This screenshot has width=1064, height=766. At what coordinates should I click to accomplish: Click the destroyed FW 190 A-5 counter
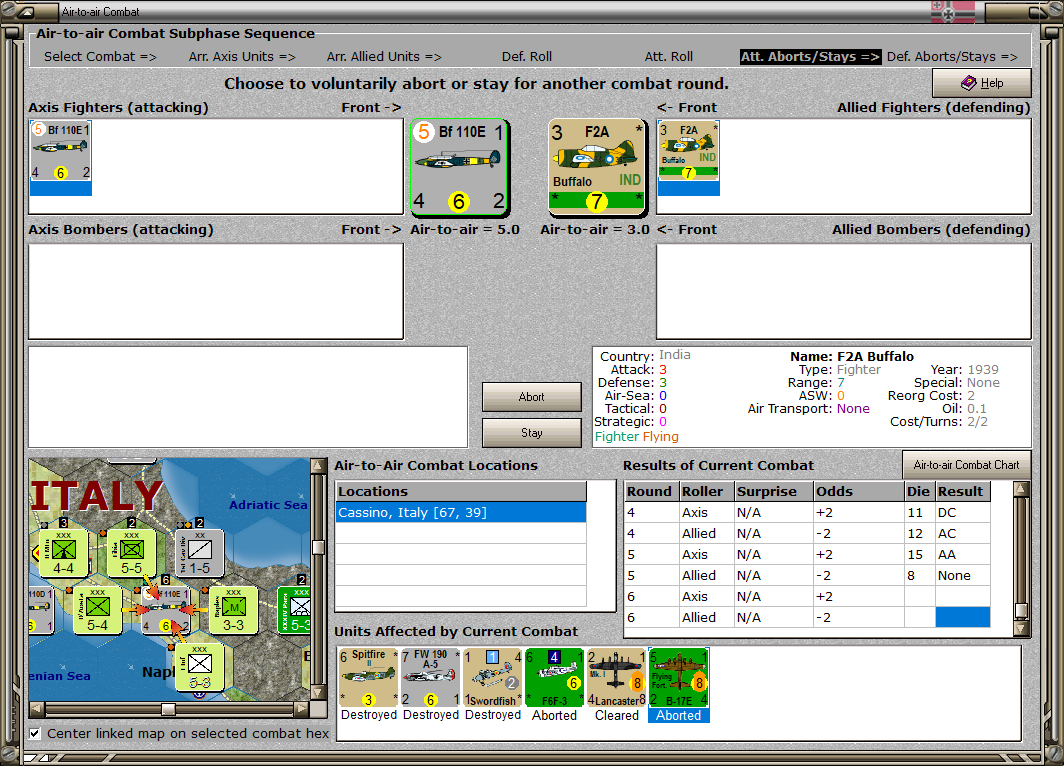coord(430,678)
